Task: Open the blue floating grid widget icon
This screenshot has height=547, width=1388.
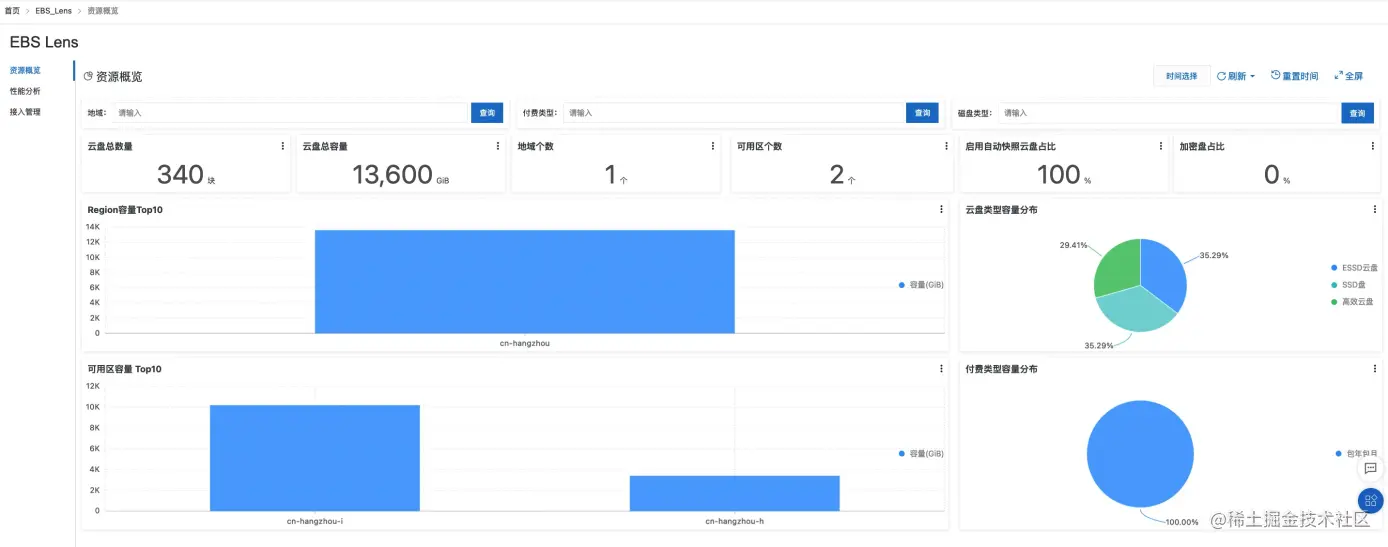Action: coord(1371,501)
